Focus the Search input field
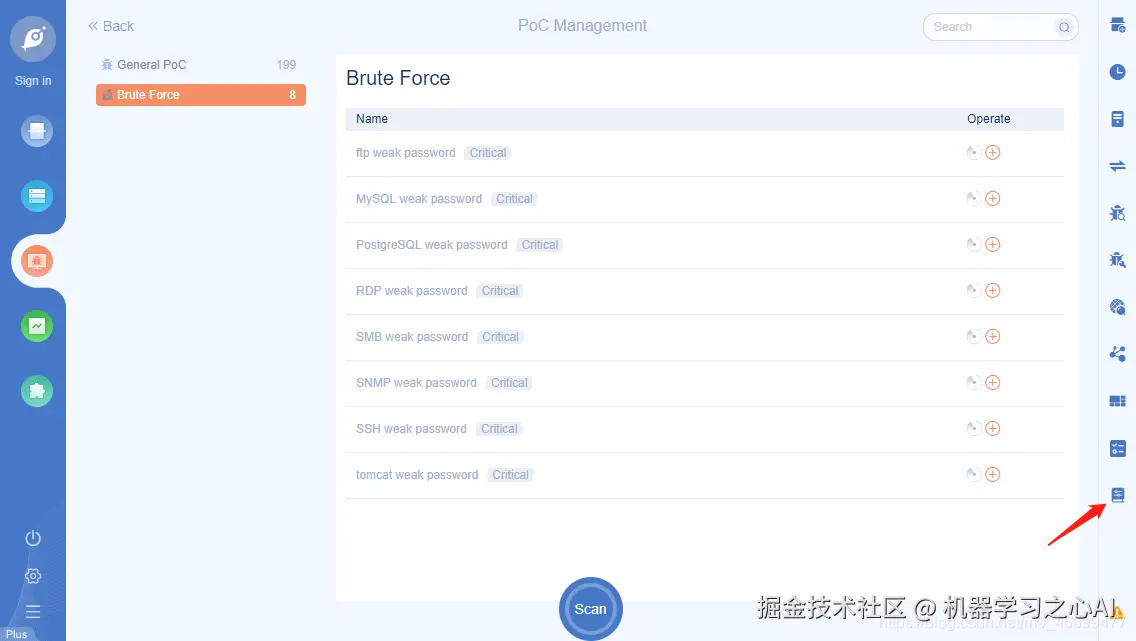The width and height of the screenshot is (1136, 641). (x=991, y=27)
